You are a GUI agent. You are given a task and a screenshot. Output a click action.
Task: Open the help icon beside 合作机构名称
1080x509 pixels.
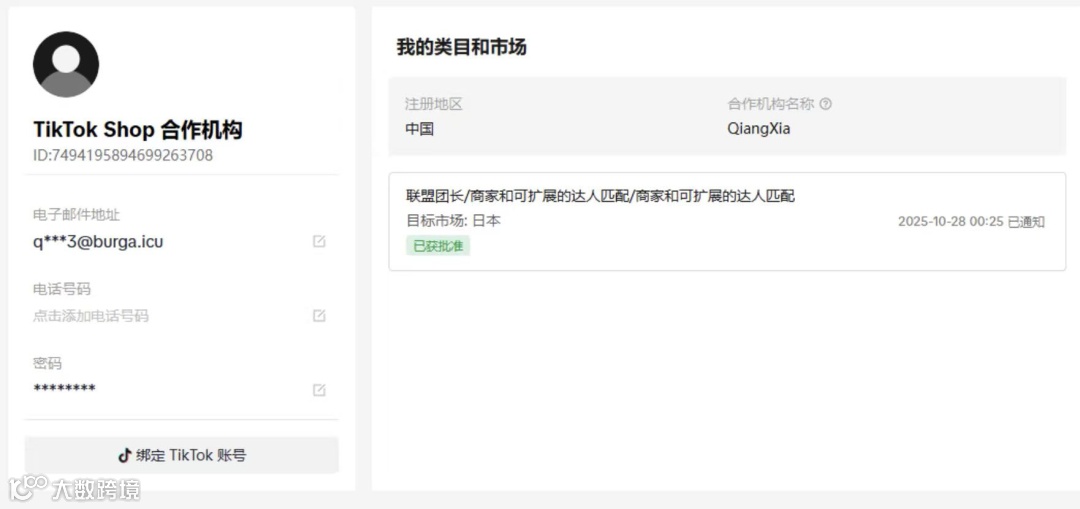point(826,105)
